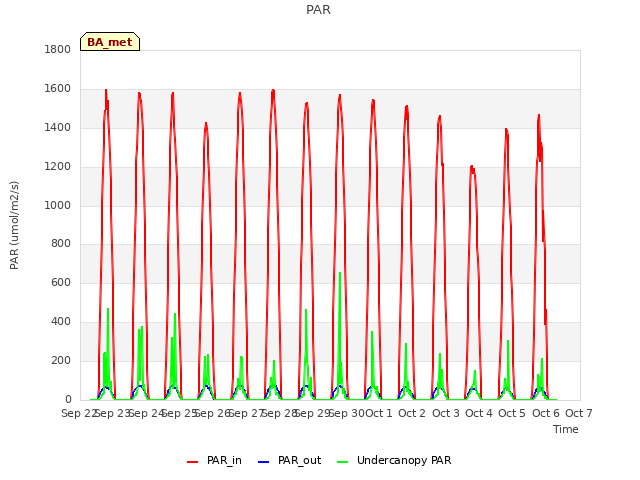Click the BA_met annotation label
Viewport: 640px width, 480px height.
tap(110, 42)
